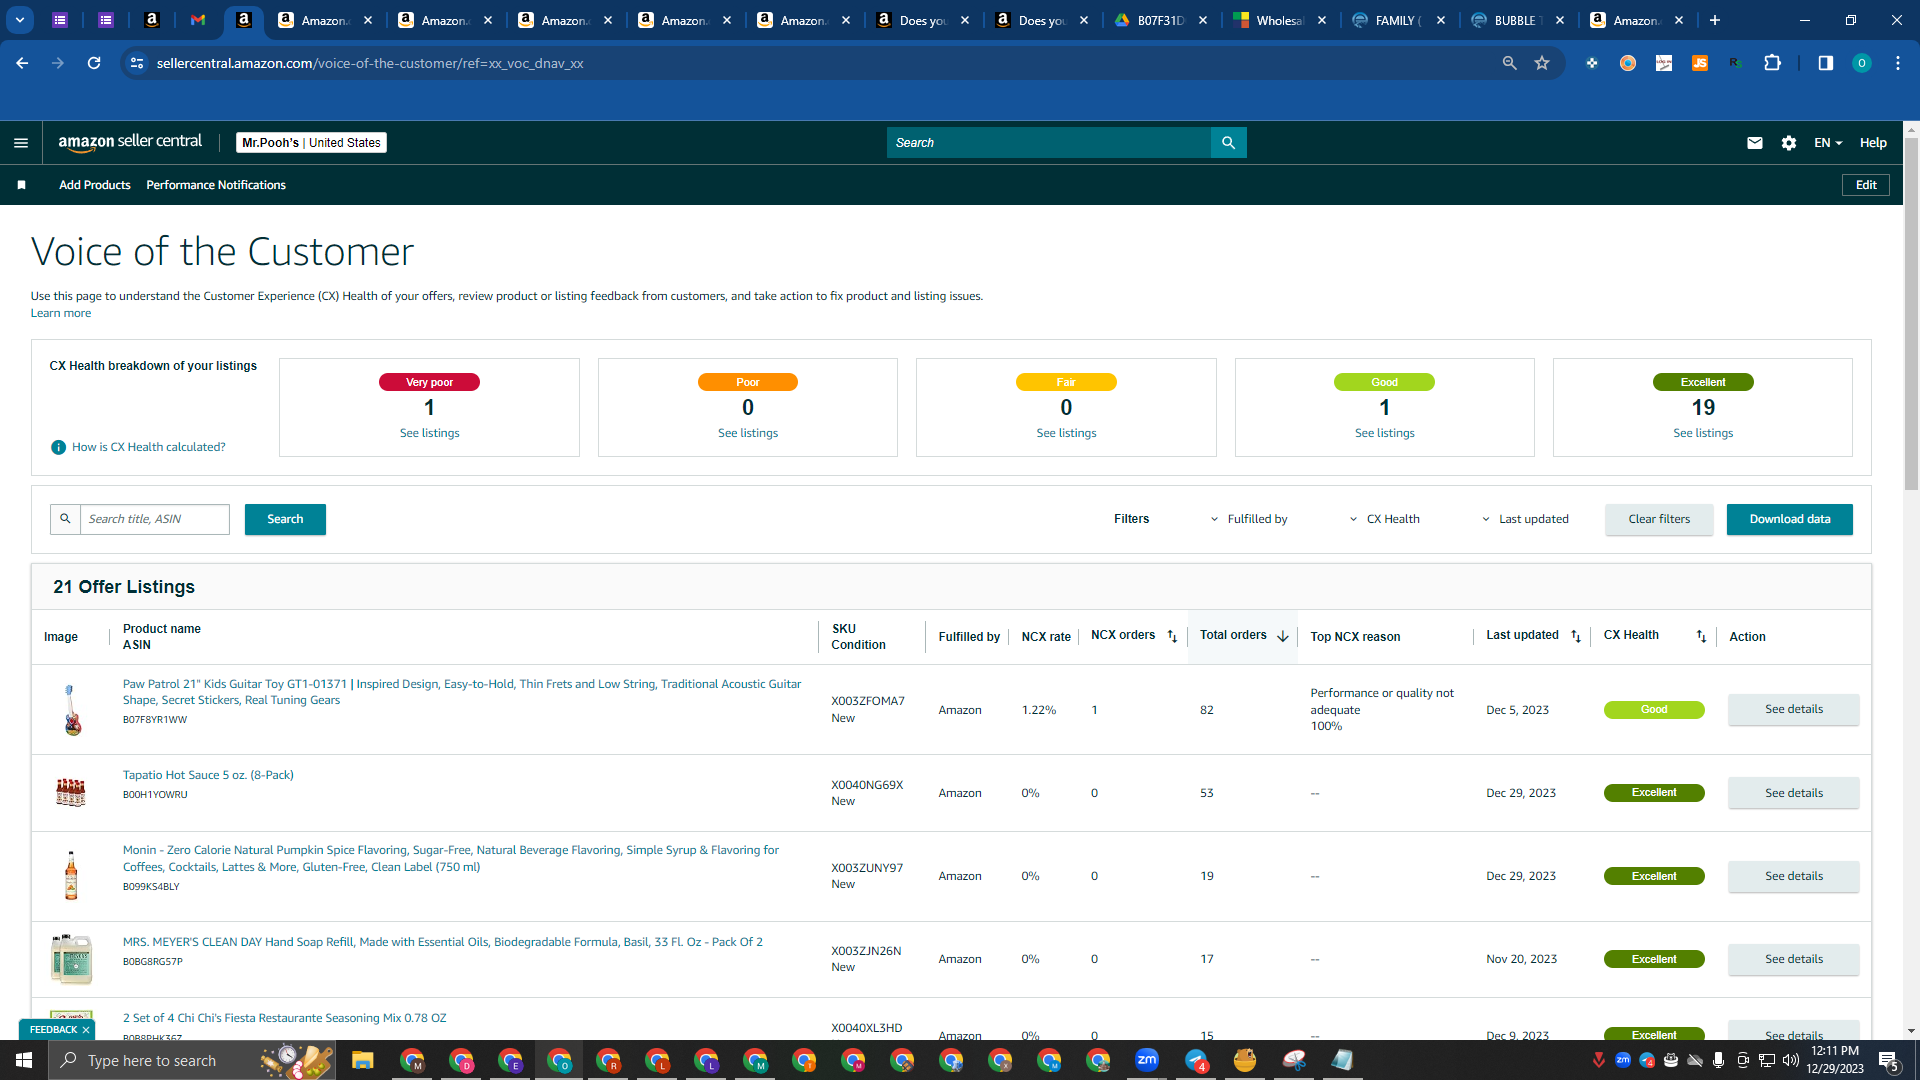This screenshot has width=1920, height=1080.
Task: Open the Learn more link
Action: (61, 313)
